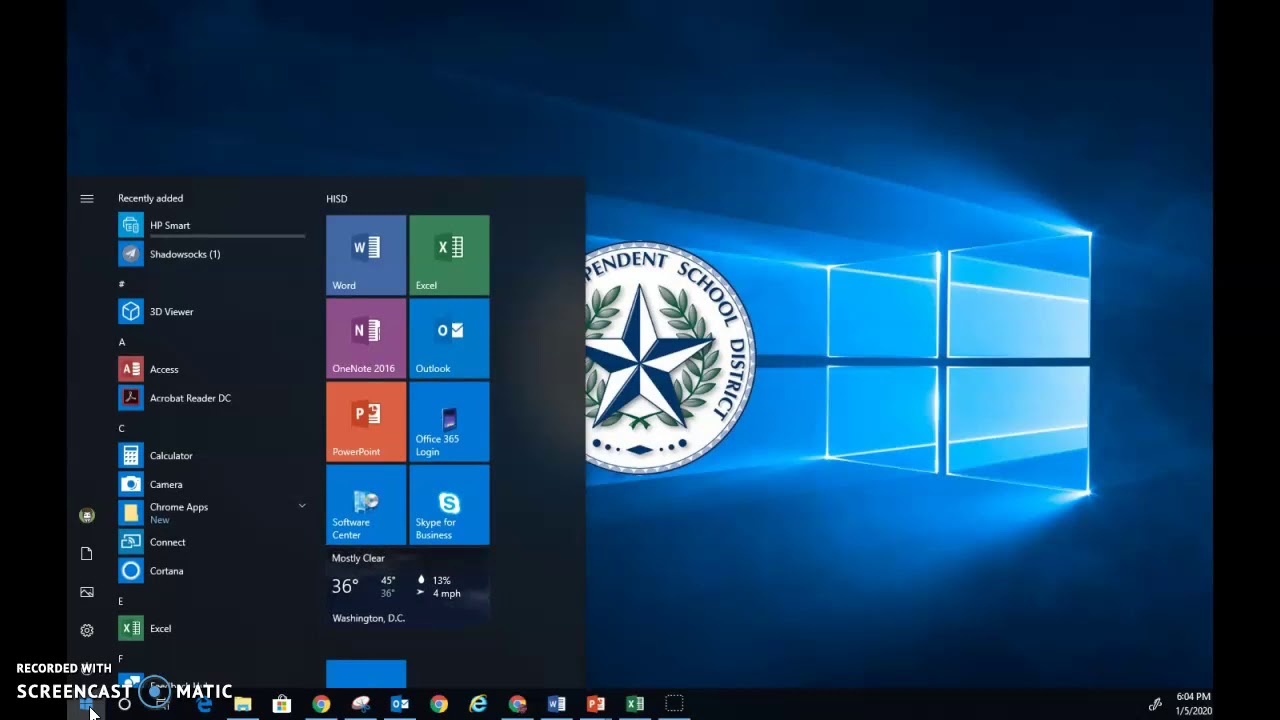Open the Skype for Business tile

pos(449,504)
